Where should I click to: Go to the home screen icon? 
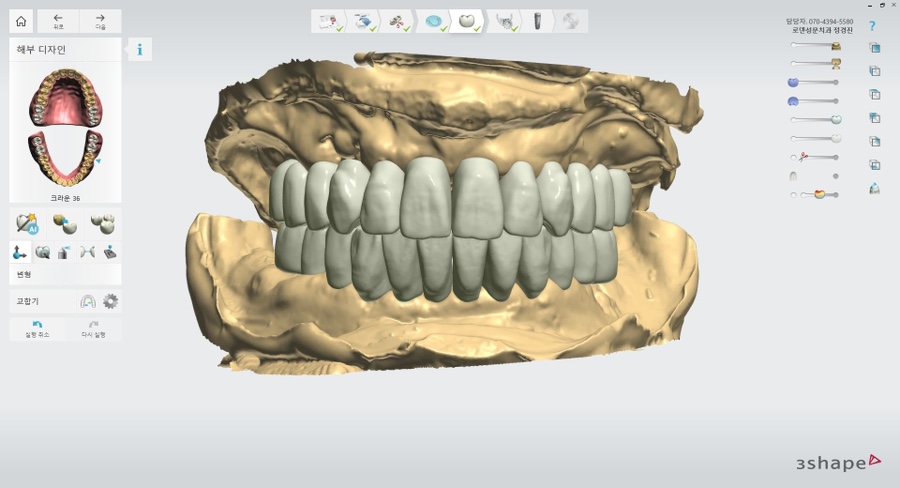click(x=21, y=21)
